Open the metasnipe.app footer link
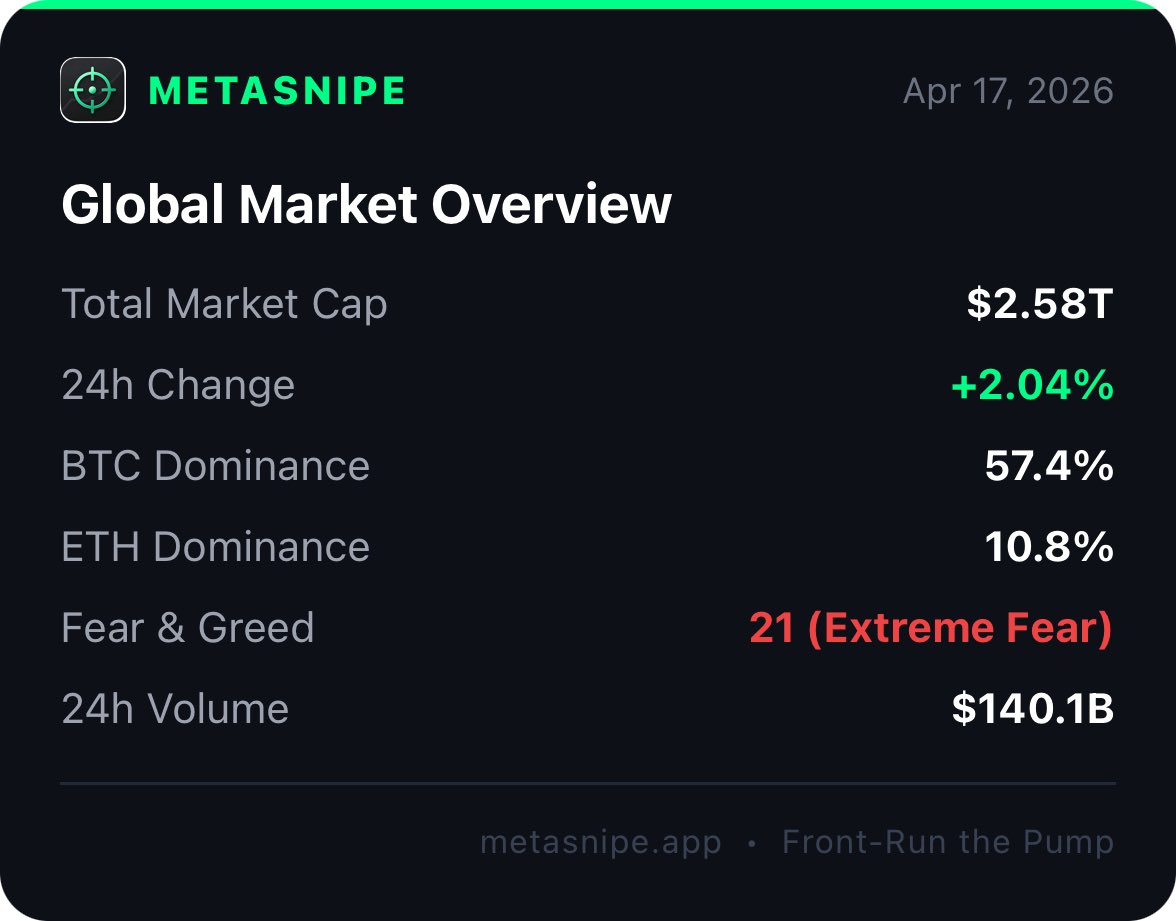The image size is (1176, 921). pyautogui.click(x=600, y=842)
